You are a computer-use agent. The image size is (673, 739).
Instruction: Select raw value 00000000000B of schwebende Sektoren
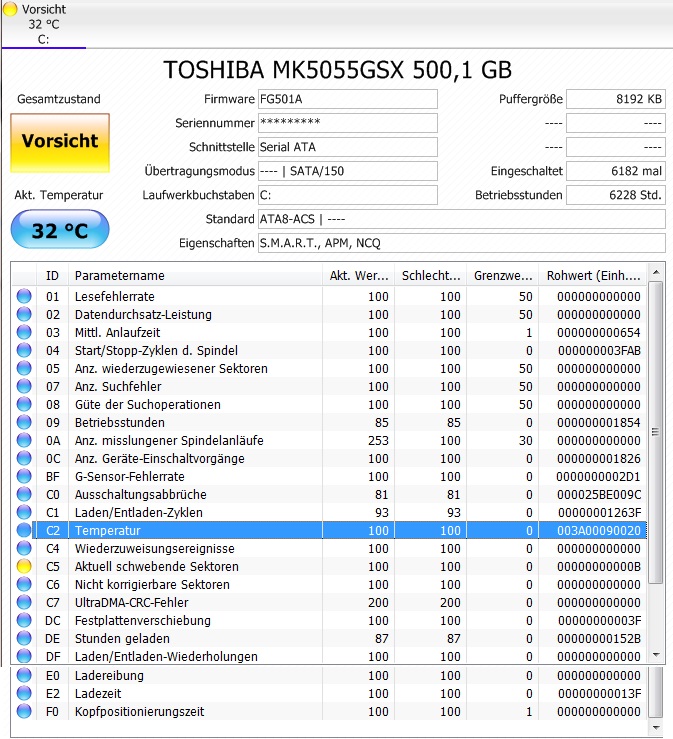[x=599, y=567]
